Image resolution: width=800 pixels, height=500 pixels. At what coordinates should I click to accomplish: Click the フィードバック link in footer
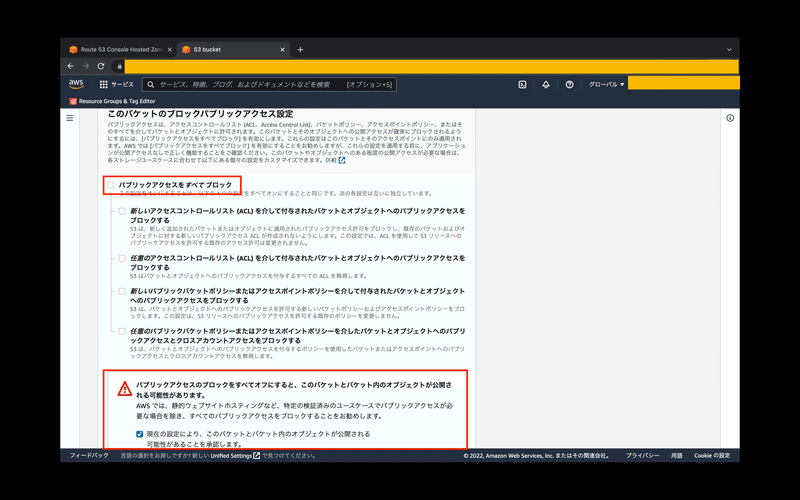tap(89, 456)
